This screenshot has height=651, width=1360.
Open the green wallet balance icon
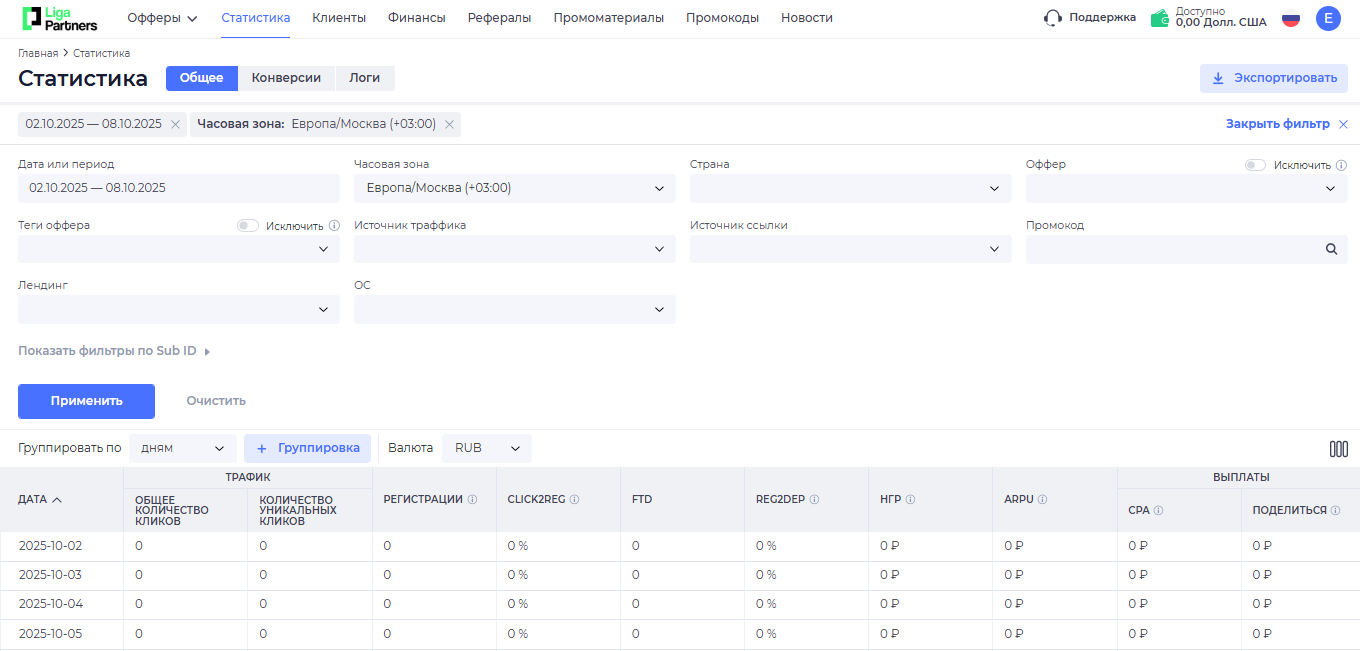coord(1160,18)
